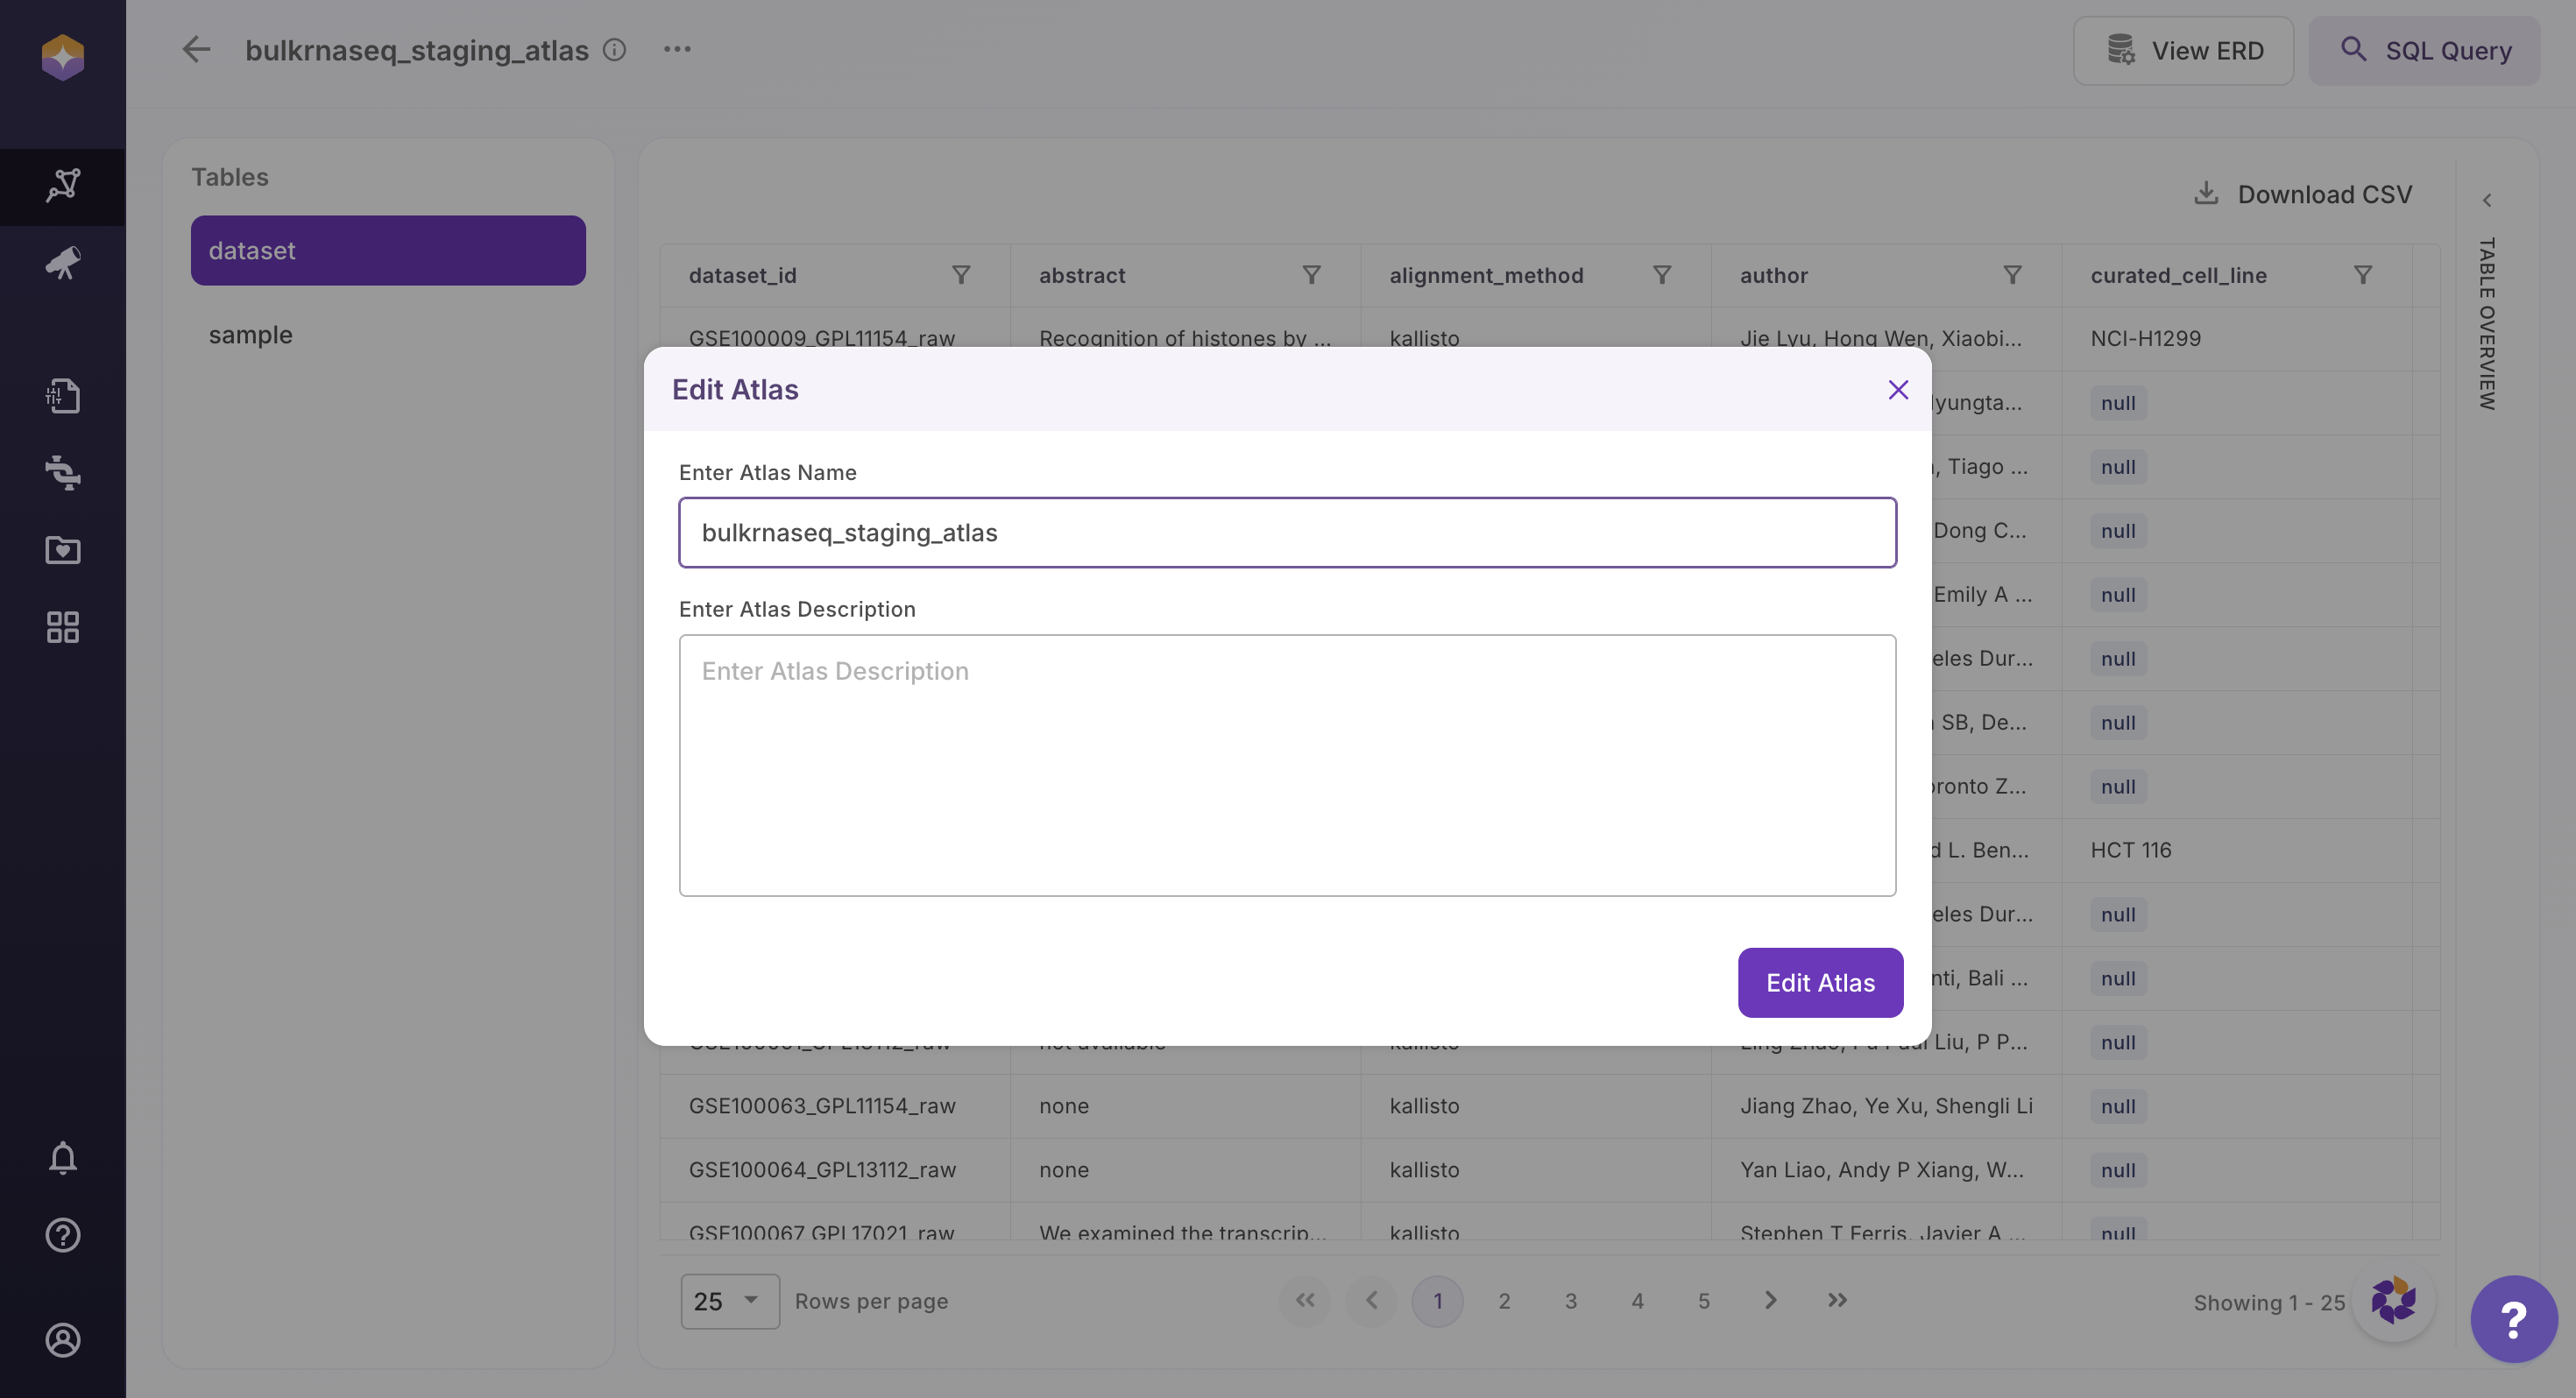Click the help question mark sidebar icon

pos(62,1236)
